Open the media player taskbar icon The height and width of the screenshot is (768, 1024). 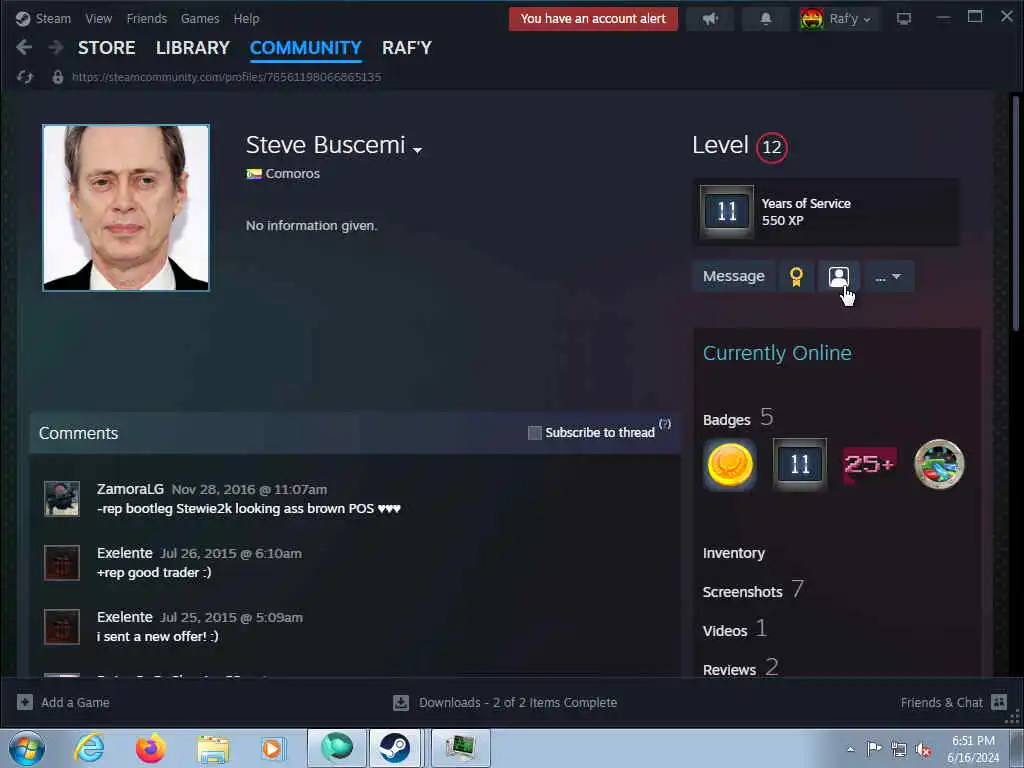tap(272, 748)
